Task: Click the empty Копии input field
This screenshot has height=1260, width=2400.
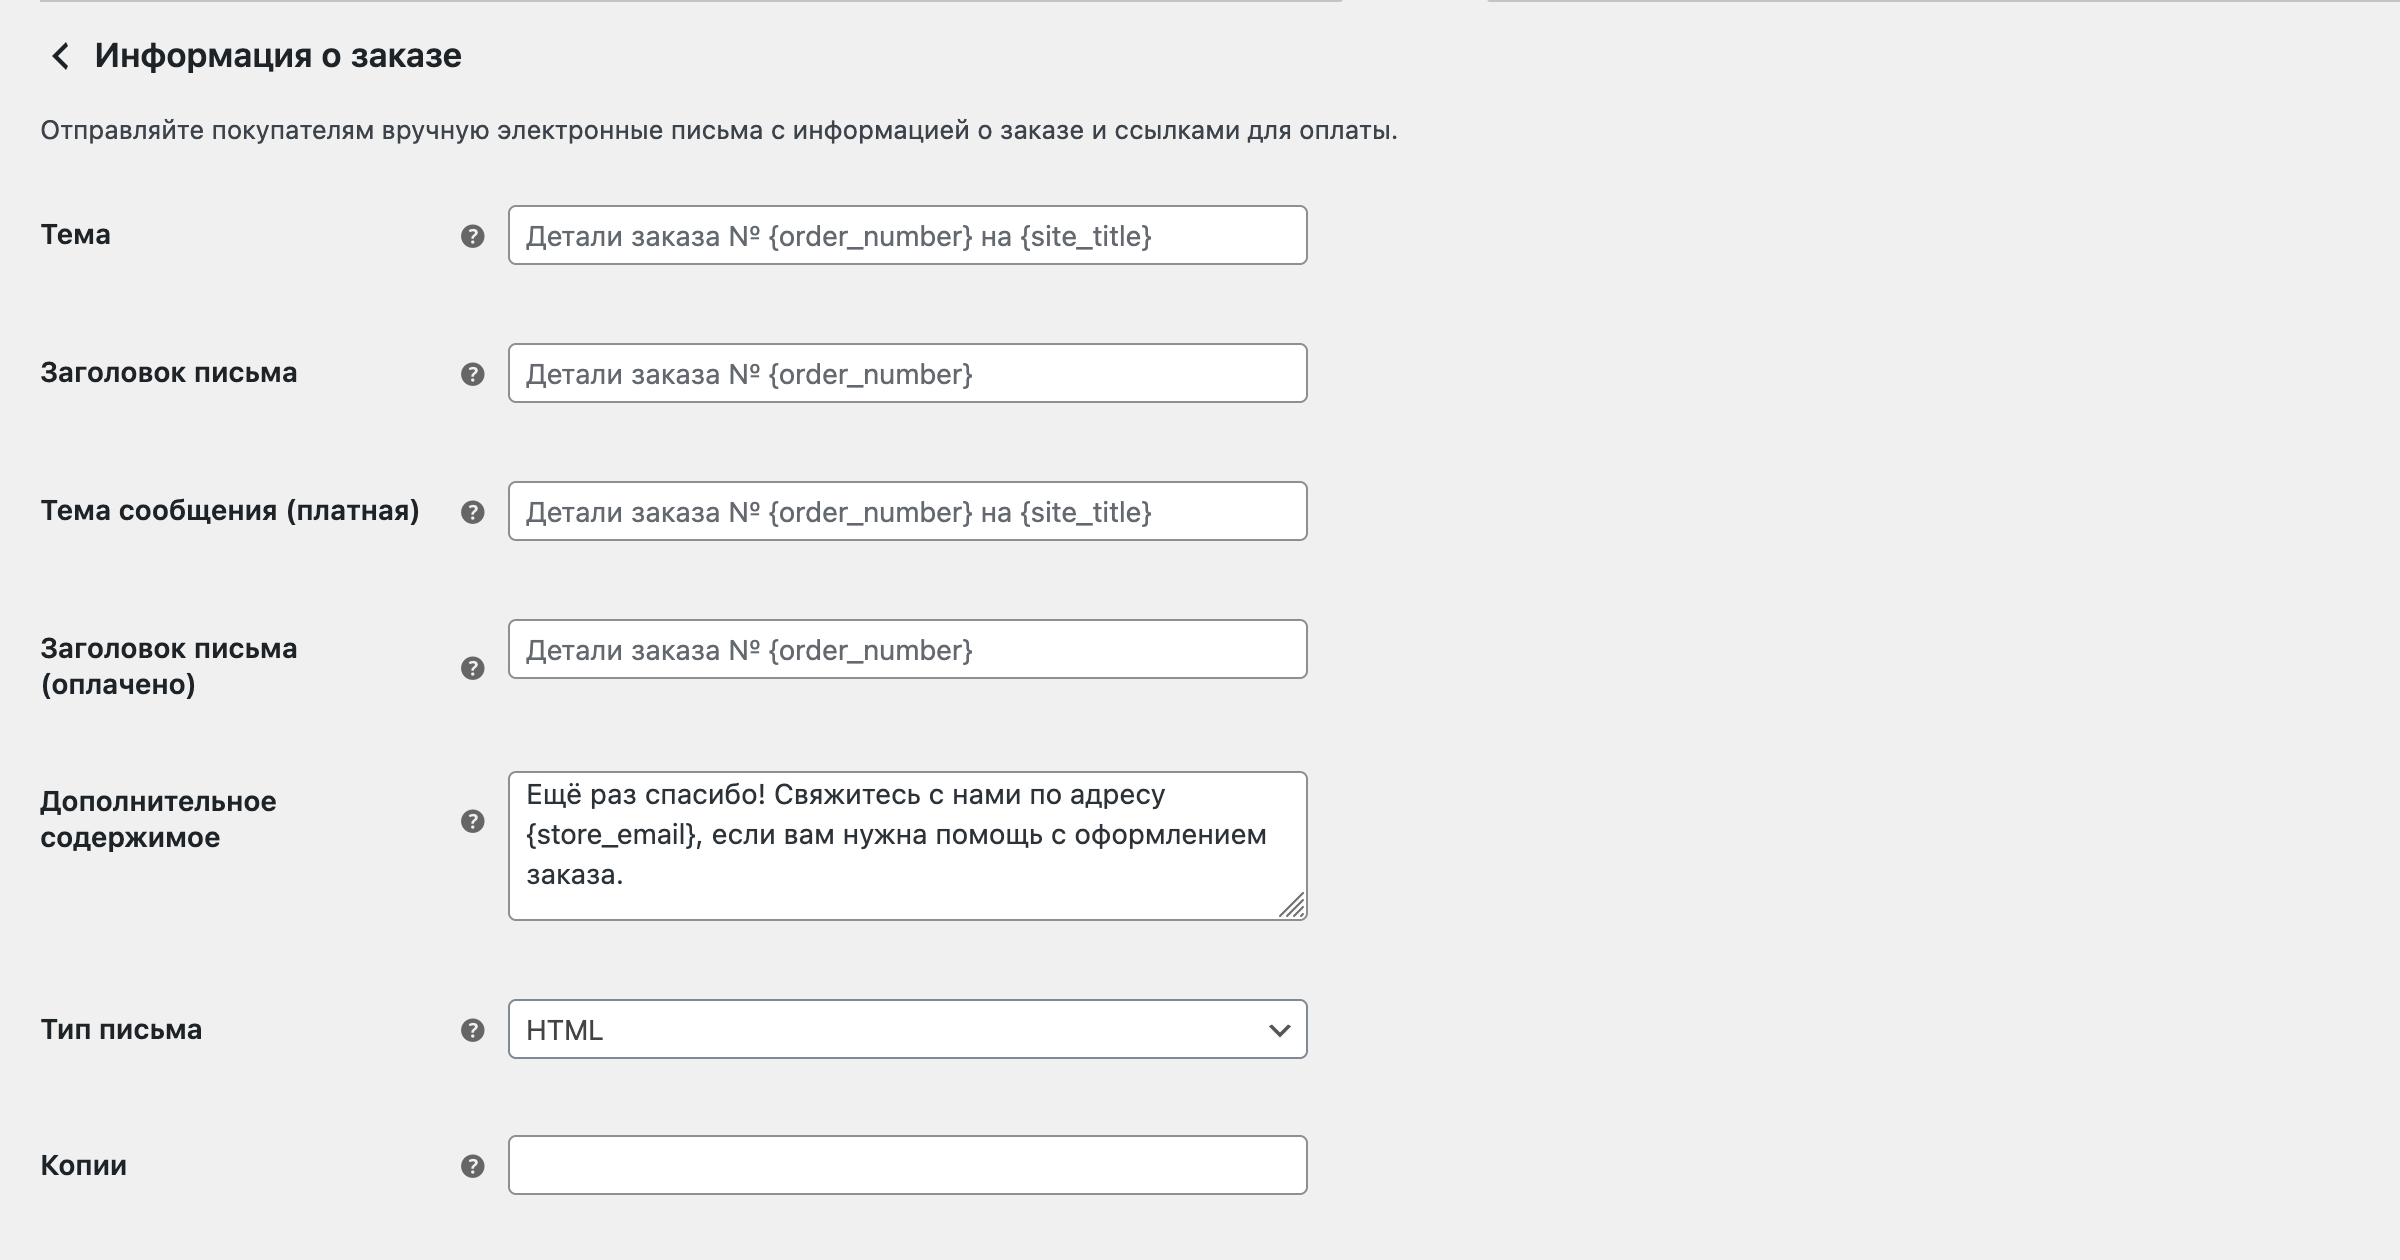Action: (x=907, y=1165)
